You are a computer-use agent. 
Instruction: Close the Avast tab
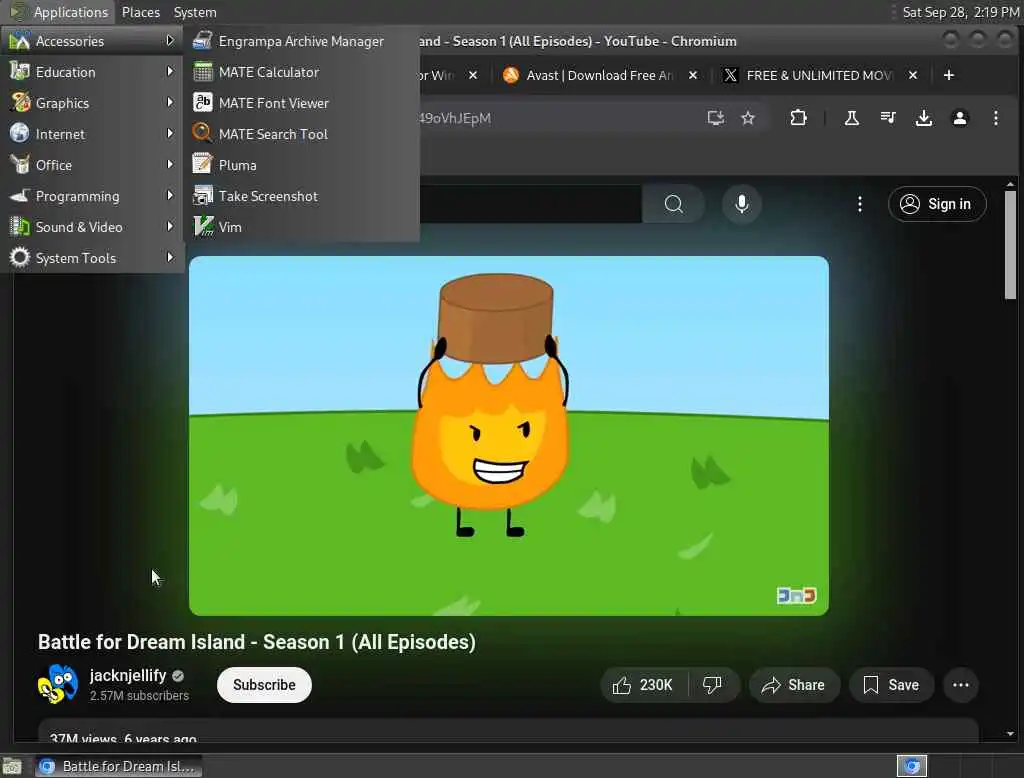click(693, 75)
